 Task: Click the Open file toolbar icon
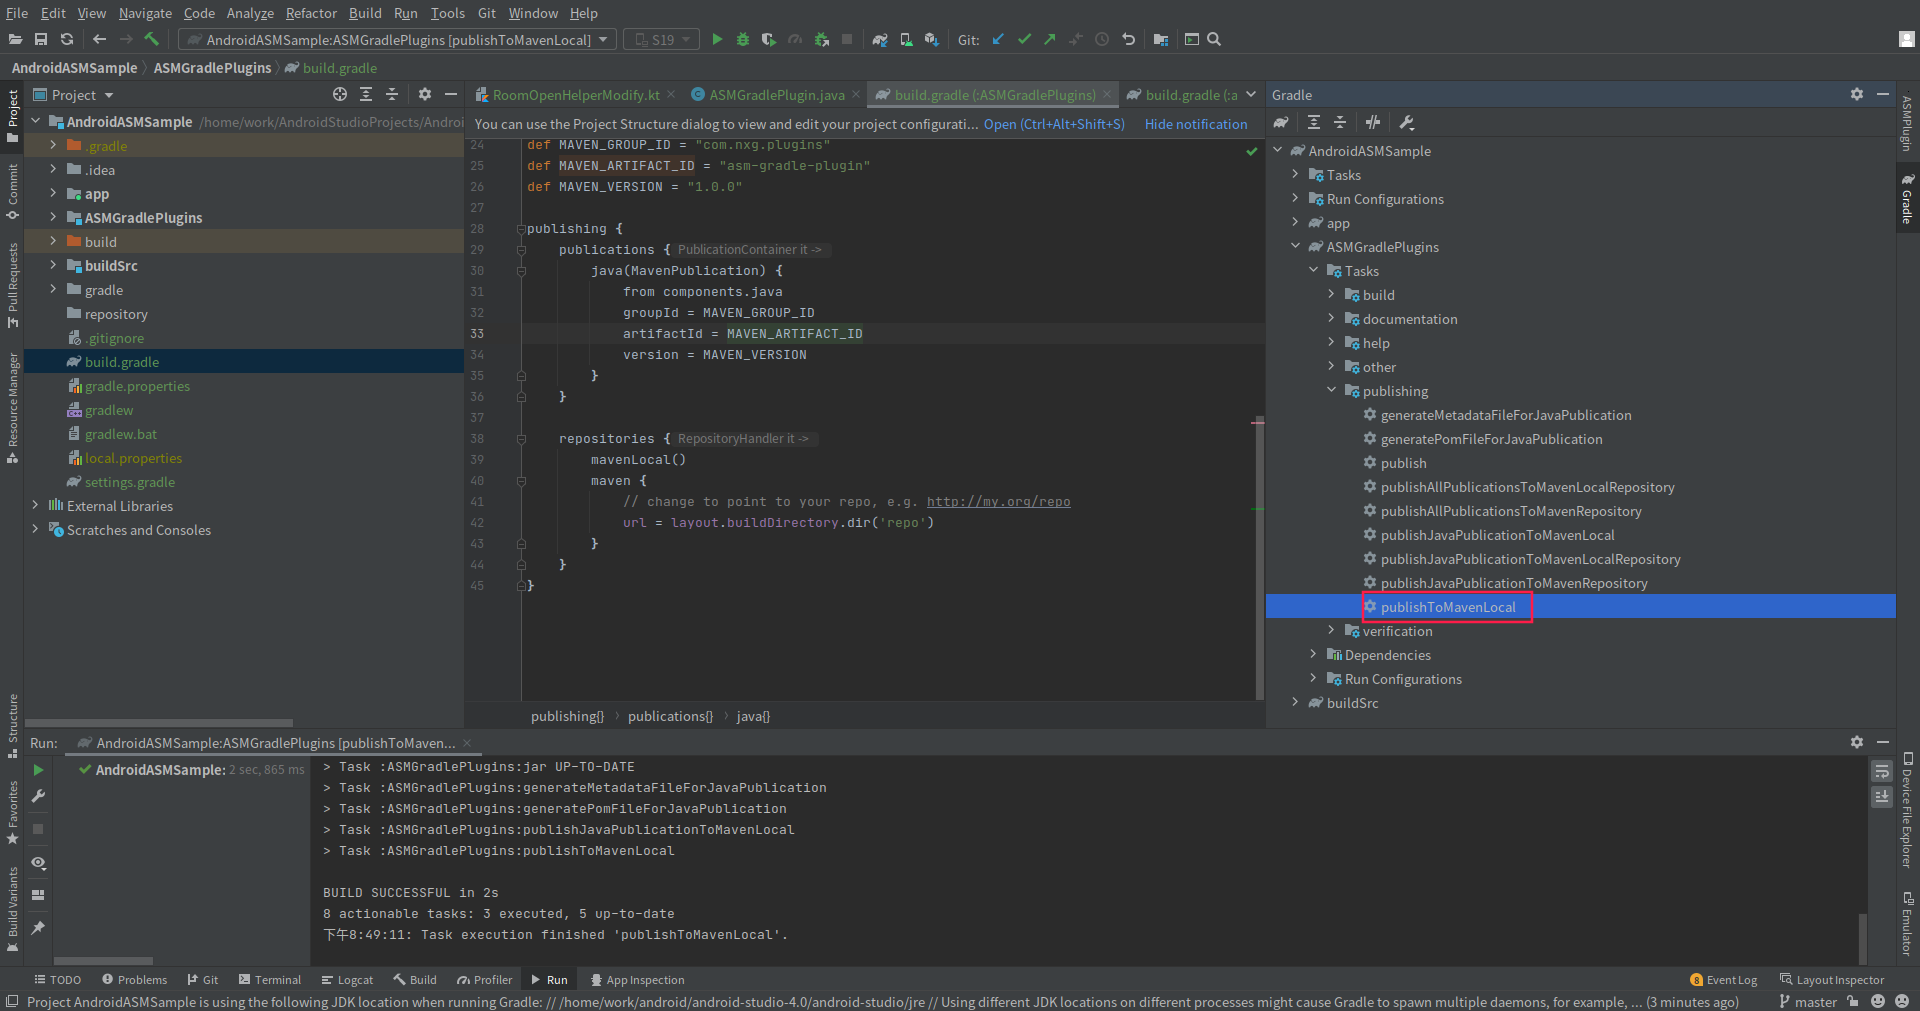click(x=15, y=39)
